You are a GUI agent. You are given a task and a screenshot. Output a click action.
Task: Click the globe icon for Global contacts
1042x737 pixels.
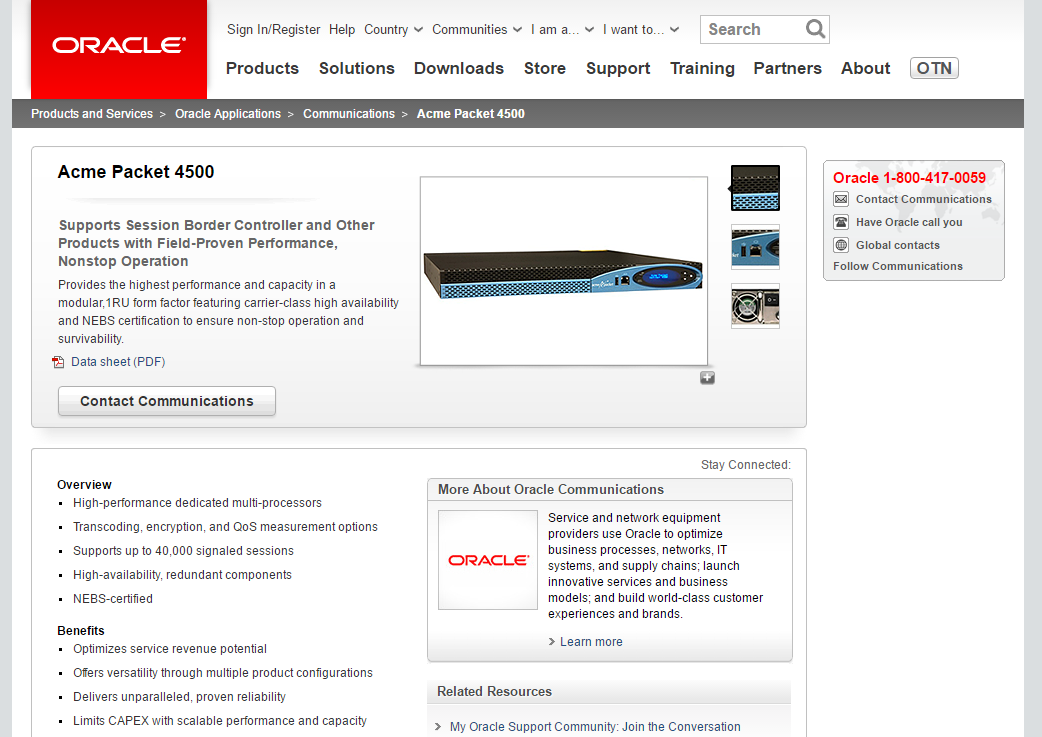(x=841, y=245)
